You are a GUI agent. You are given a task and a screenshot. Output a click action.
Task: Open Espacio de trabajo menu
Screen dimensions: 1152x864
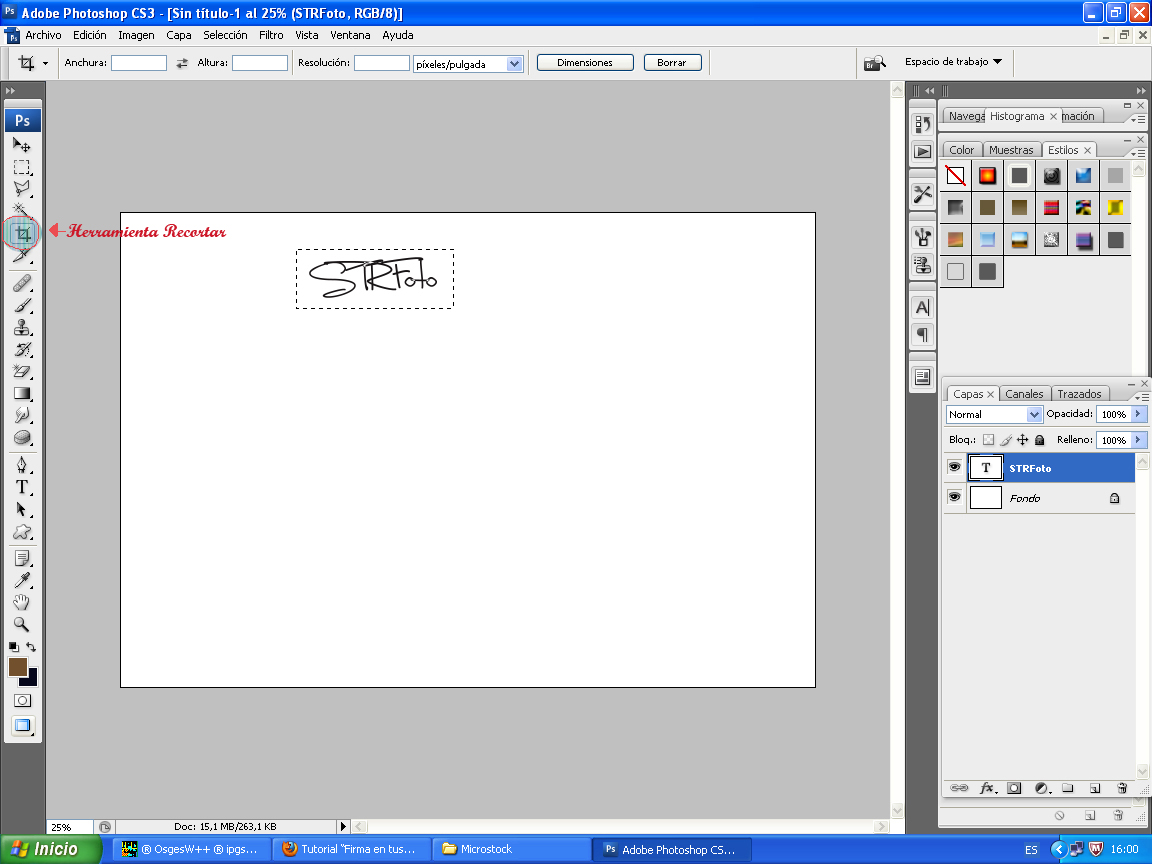coord(953,62)
